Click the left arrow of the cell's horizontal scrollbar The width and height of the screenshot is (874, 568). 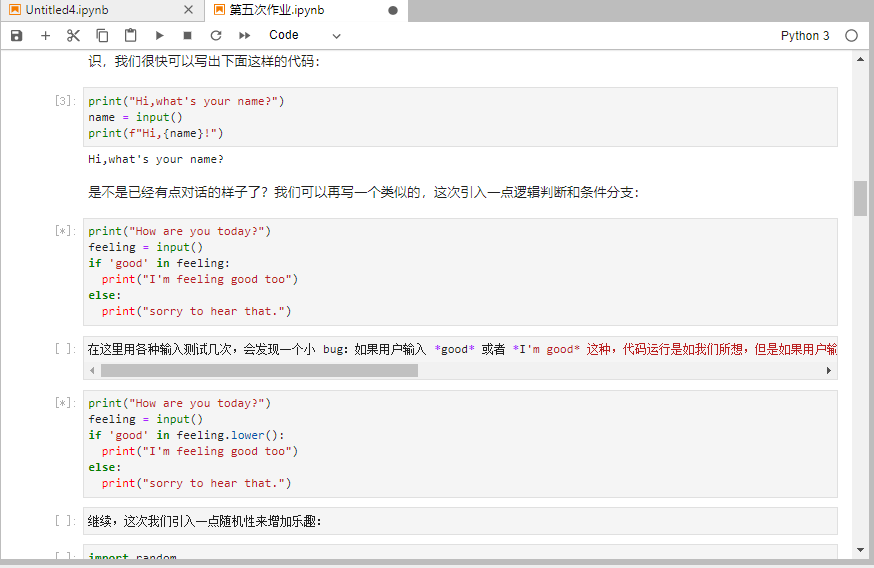[92, 371]
